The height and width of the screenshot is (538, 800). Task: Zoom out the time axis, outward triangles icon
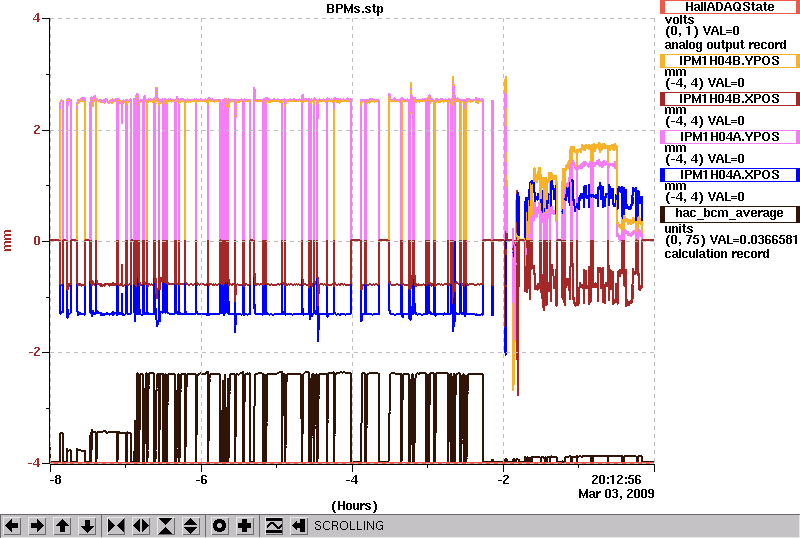pyautogui.click(x=141, y=526)
